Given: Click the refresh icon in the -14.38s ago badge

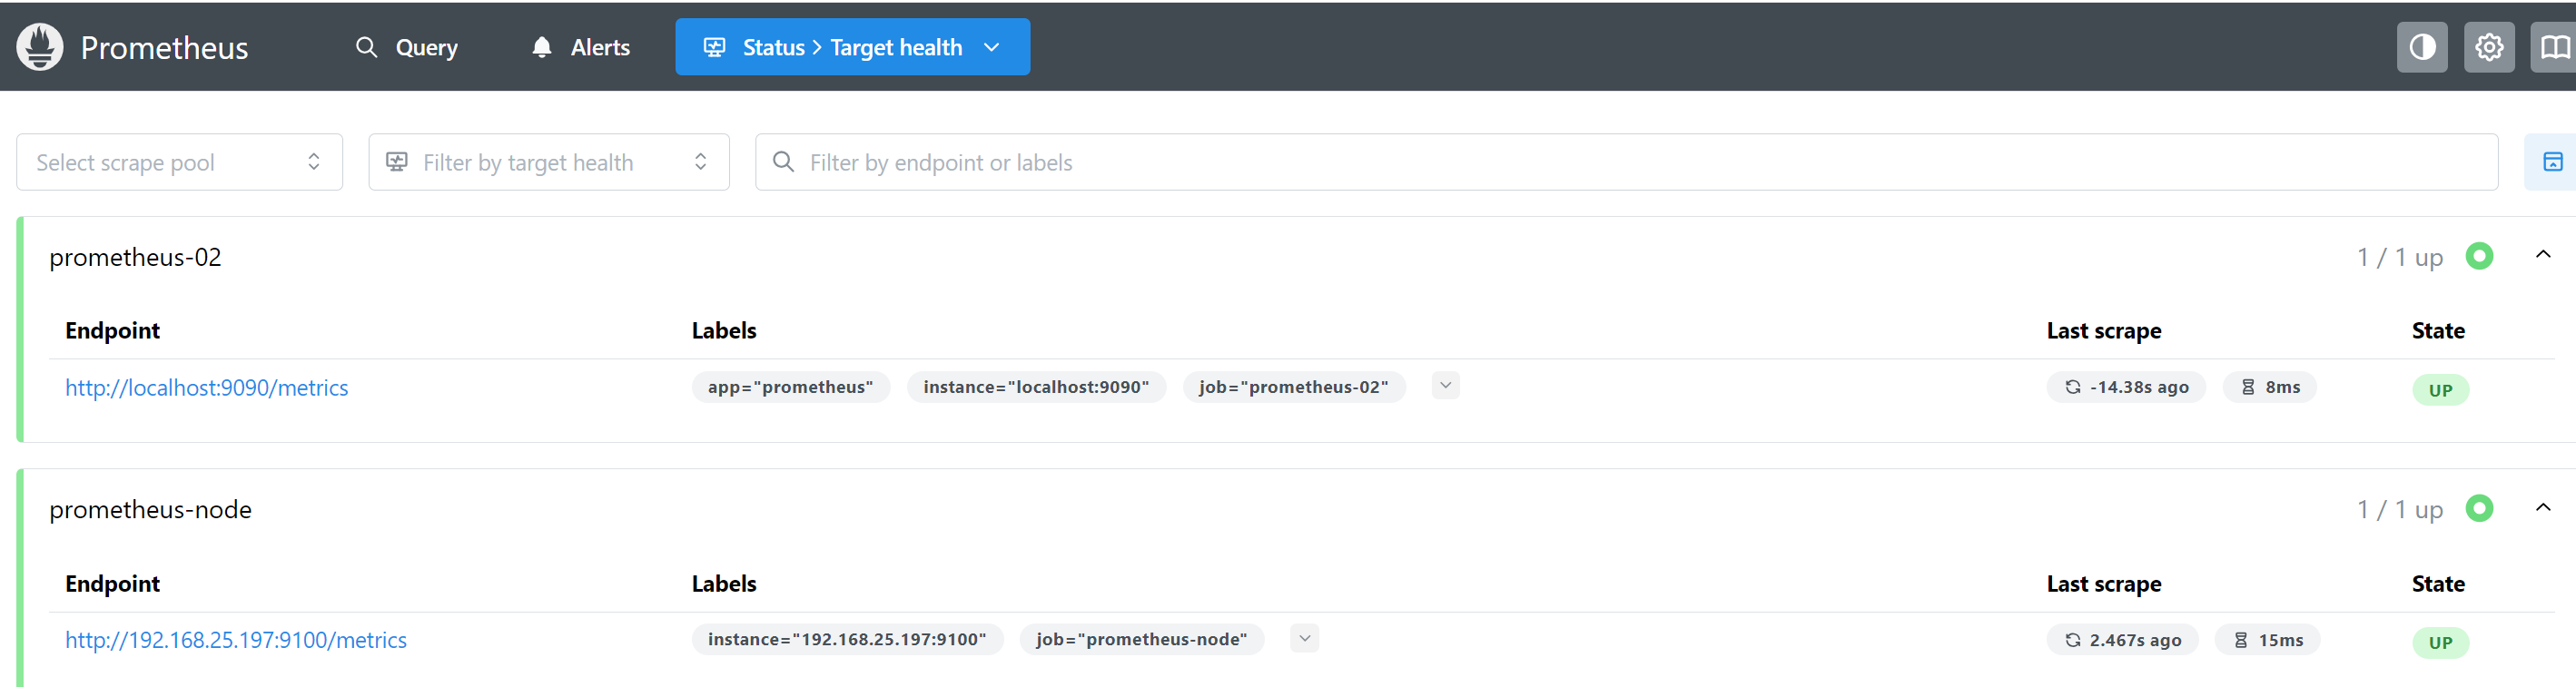Looking at the screenshot, I should [x=2072, y=387].
